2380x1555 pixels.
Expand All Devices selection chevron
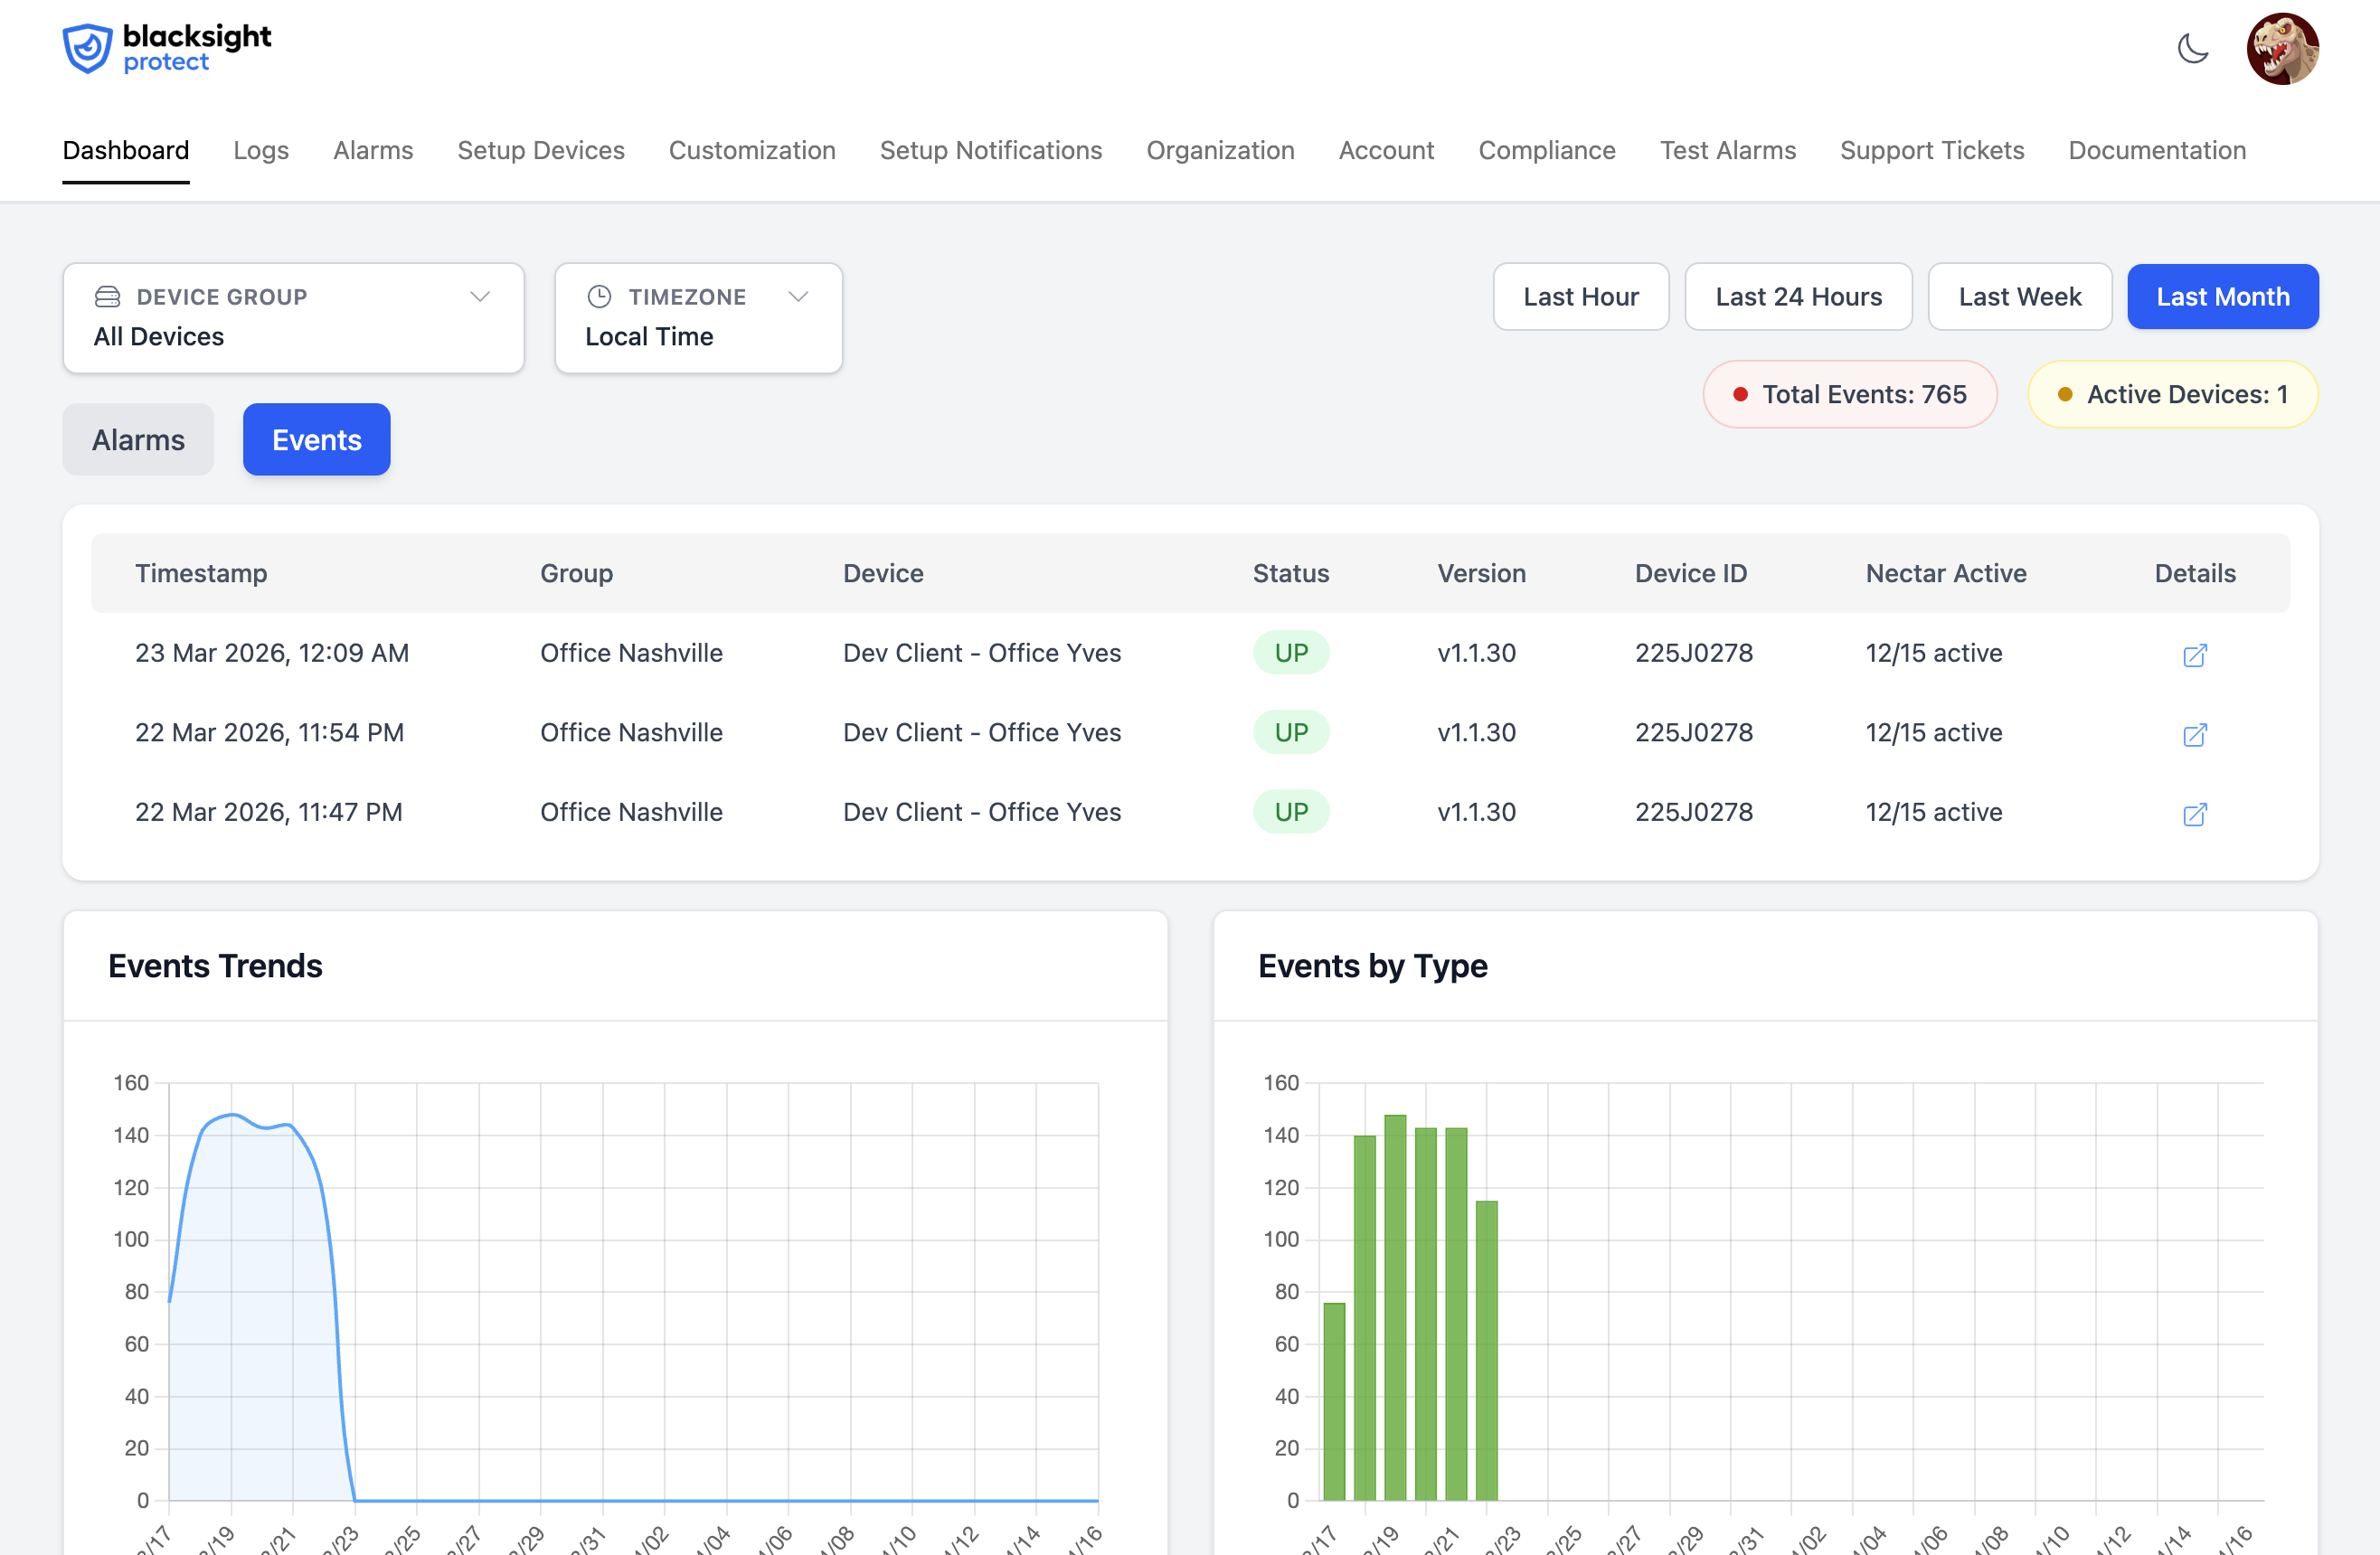(x=479, y=296)
